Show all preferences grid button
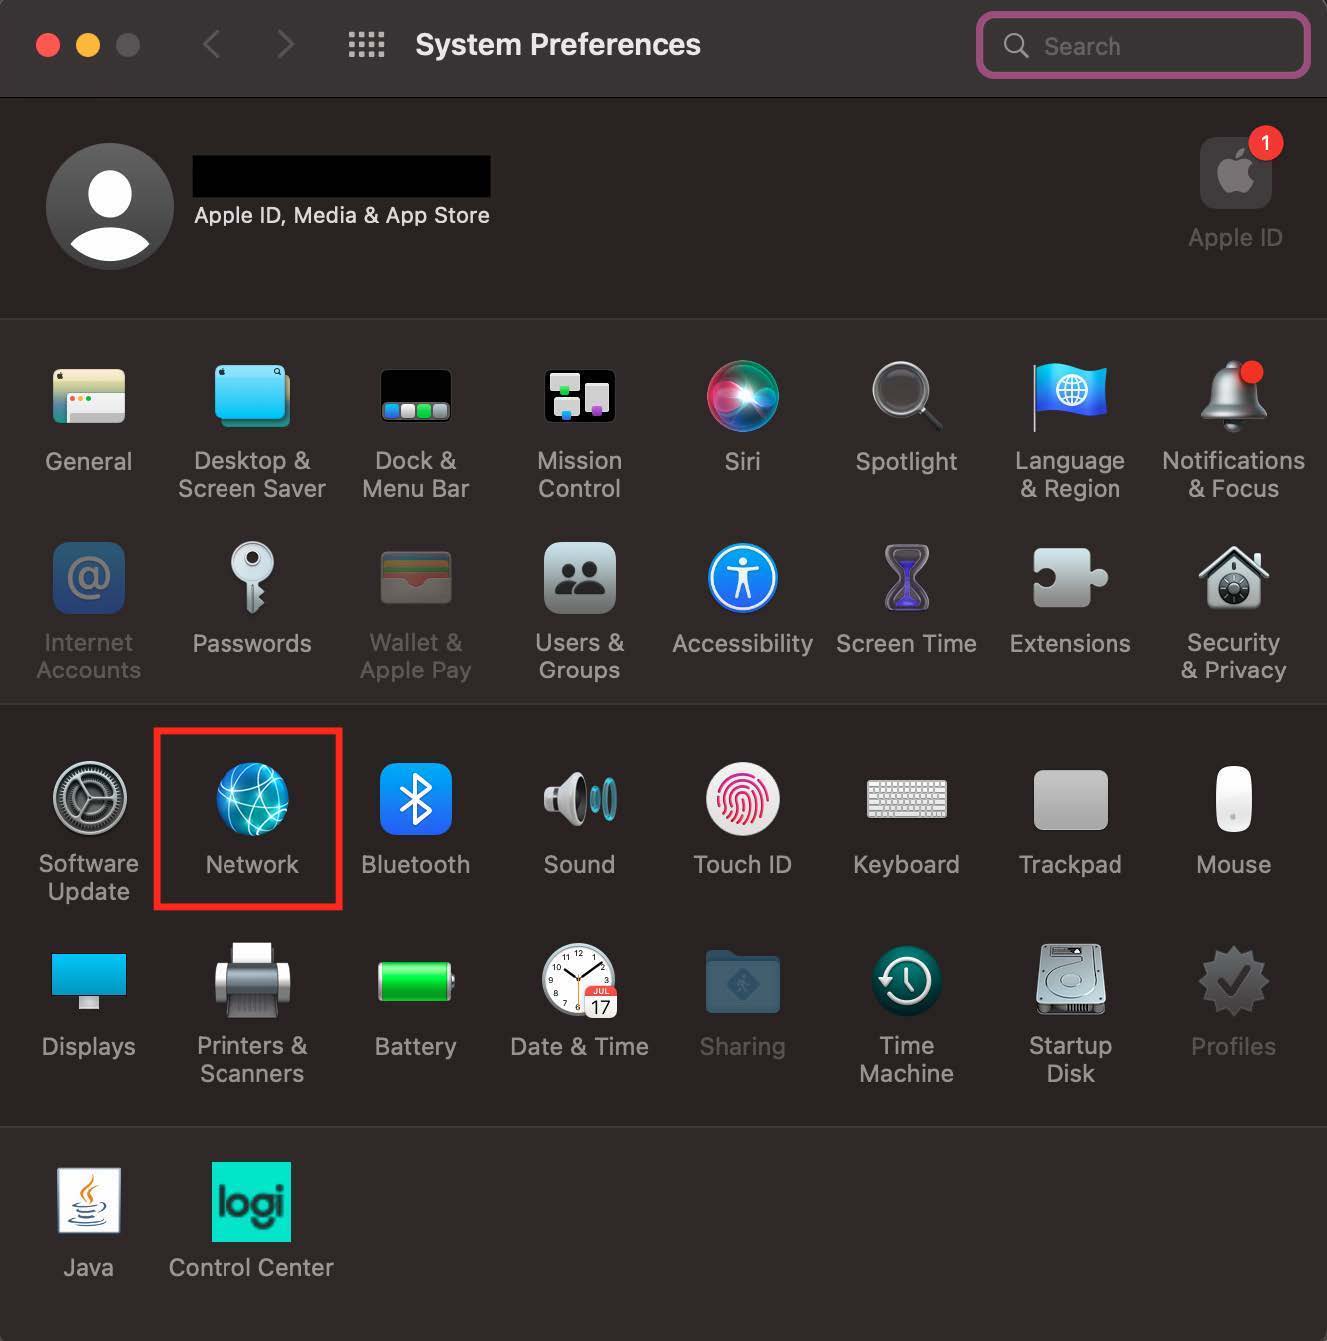 [x=366, y=45]
